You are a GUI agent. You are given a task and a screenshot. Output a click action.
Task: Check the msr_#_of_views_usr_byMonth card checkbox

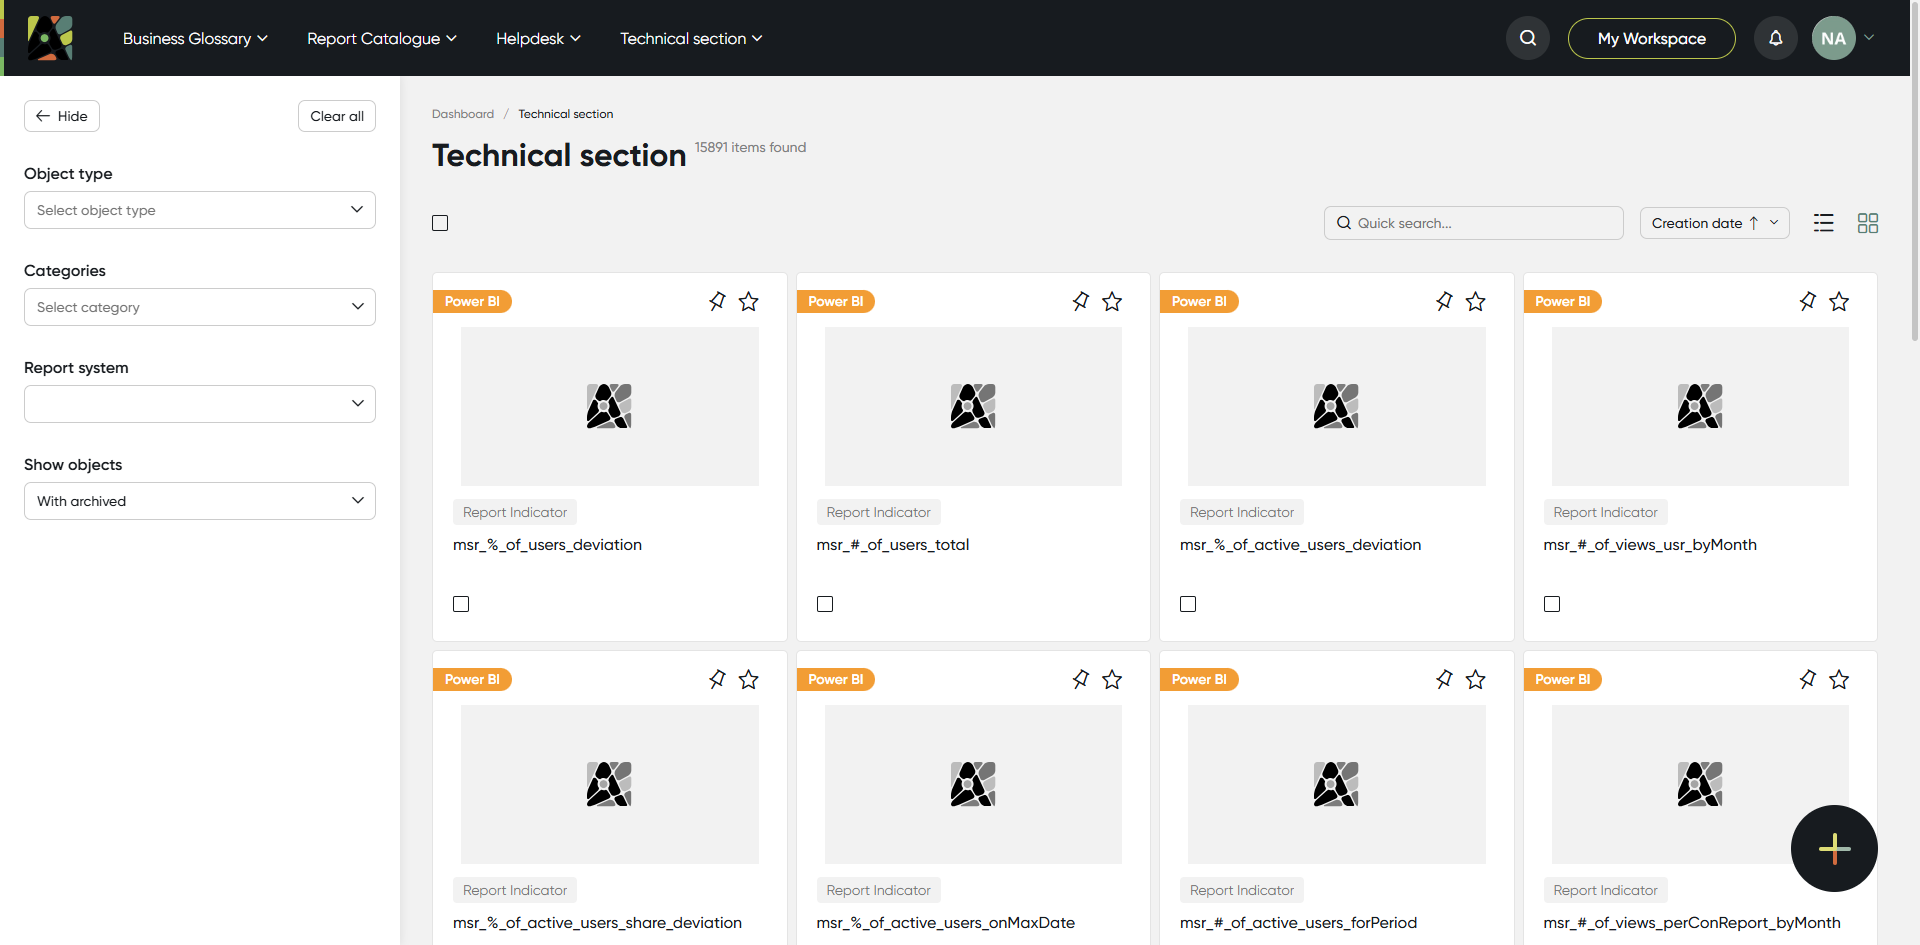tap(1552, 604)
